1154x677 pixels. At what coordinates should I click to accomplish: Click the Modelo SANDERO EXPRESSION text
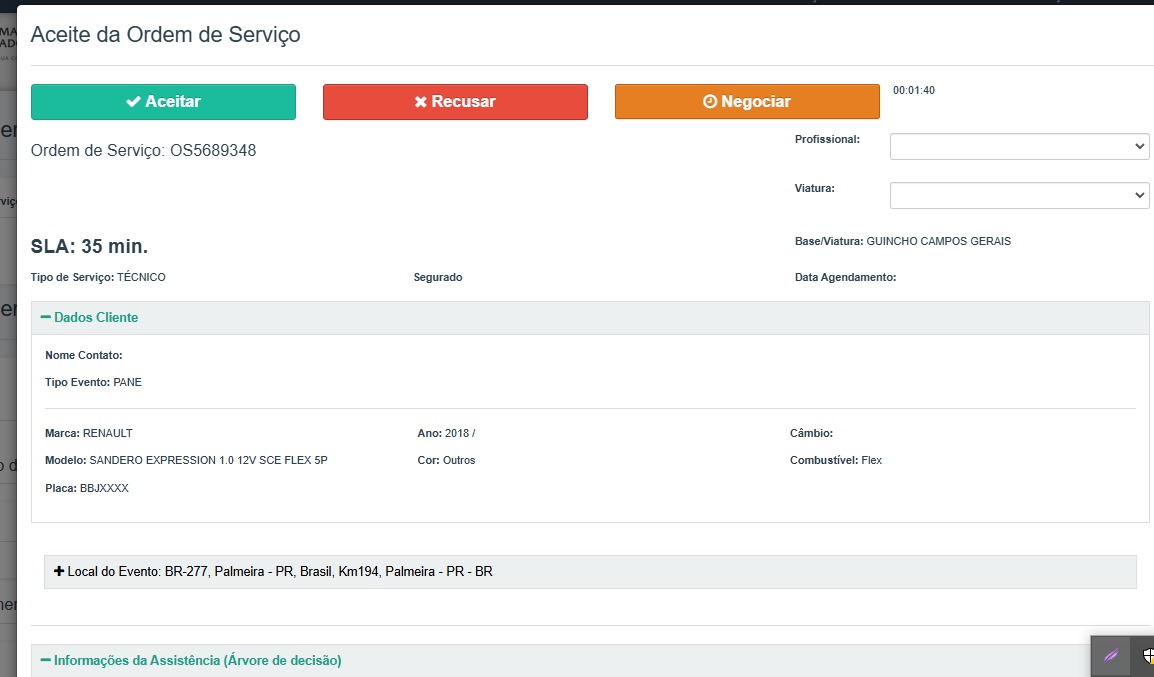(x=186, y=461)
